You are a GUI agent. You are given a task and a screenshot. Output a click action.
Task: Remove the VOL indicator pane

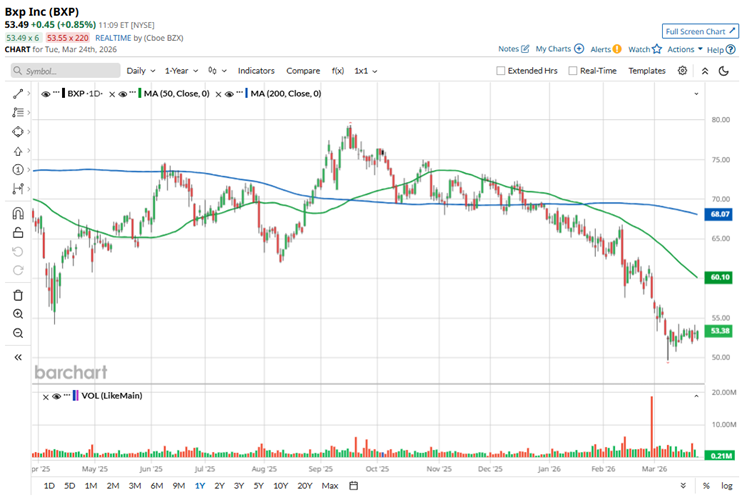[46, 396]
